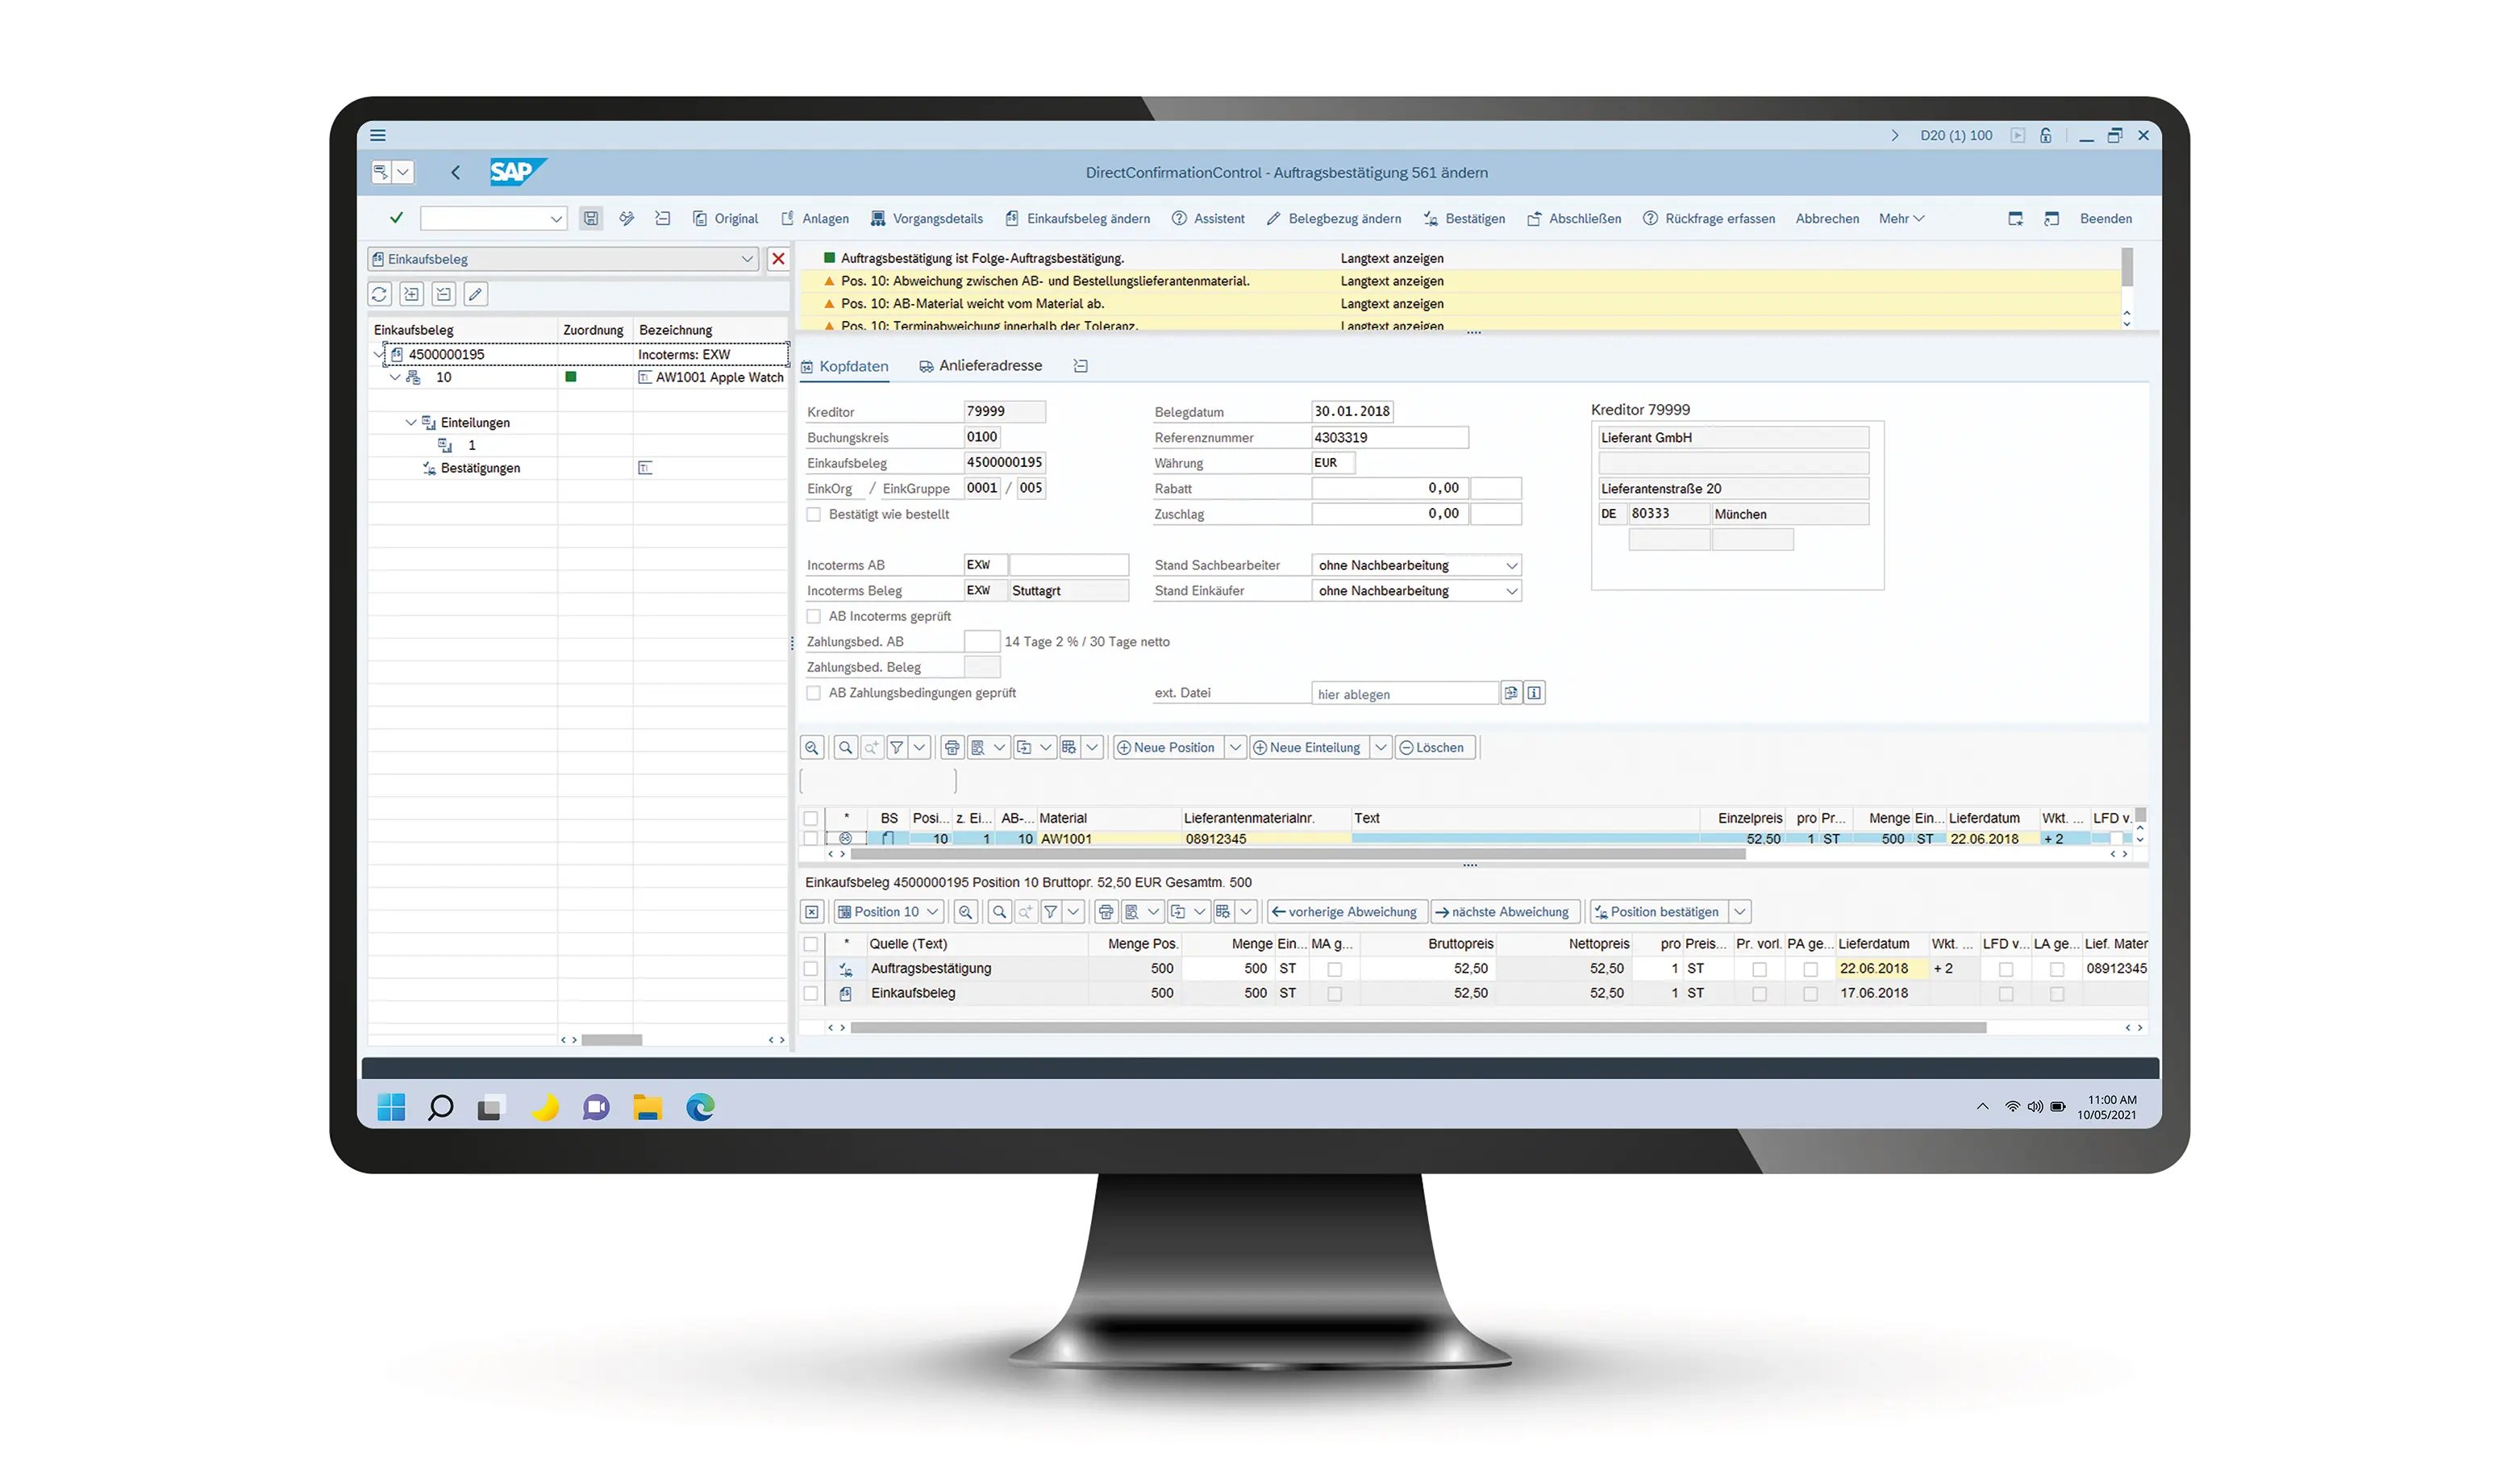
Task: Go back with the left chevron icon
Action: pyautogui.click(x=455, y=172)
